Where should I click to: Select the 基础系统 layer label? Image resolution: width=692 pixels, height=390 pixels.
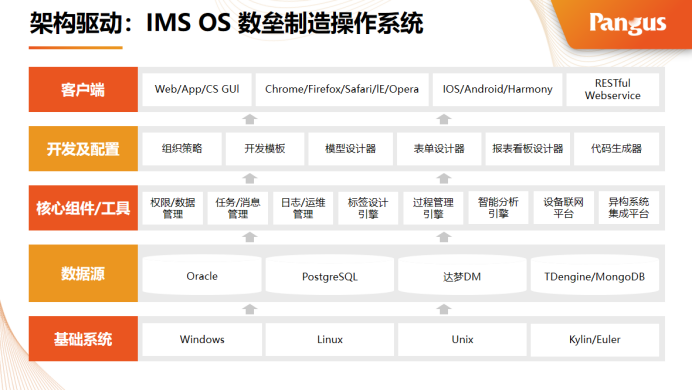(x=83, y=339)
